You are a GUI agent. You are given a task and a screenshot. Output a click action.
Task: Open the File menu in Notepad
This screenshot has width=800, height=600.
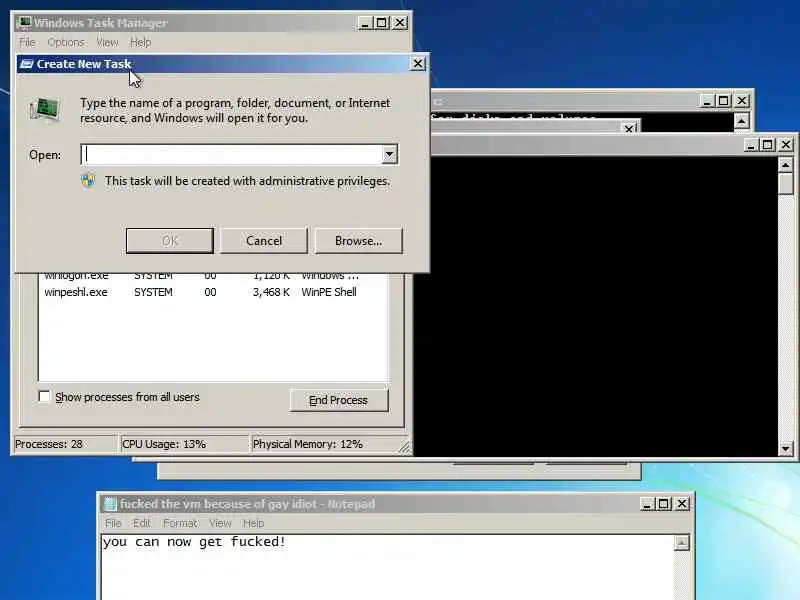pyautogui.click(x=113, y=523)
